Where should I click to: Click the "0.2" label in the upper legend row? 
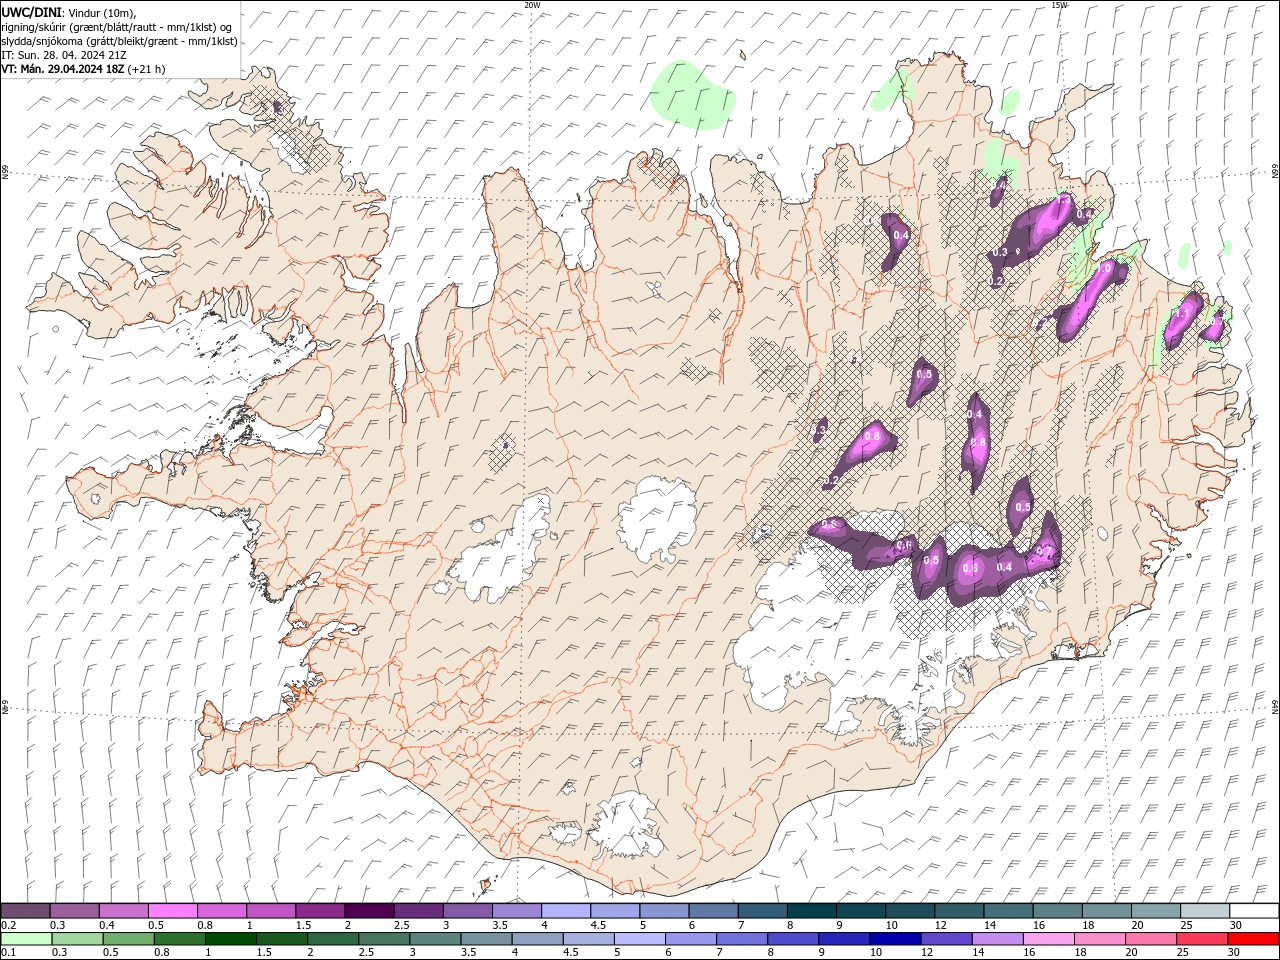click(x=9, y=925)
